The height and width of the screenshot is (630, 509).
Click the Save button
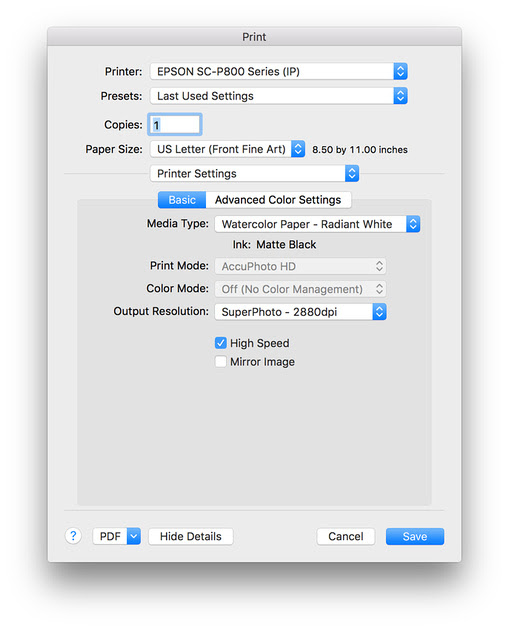(415, 536)
